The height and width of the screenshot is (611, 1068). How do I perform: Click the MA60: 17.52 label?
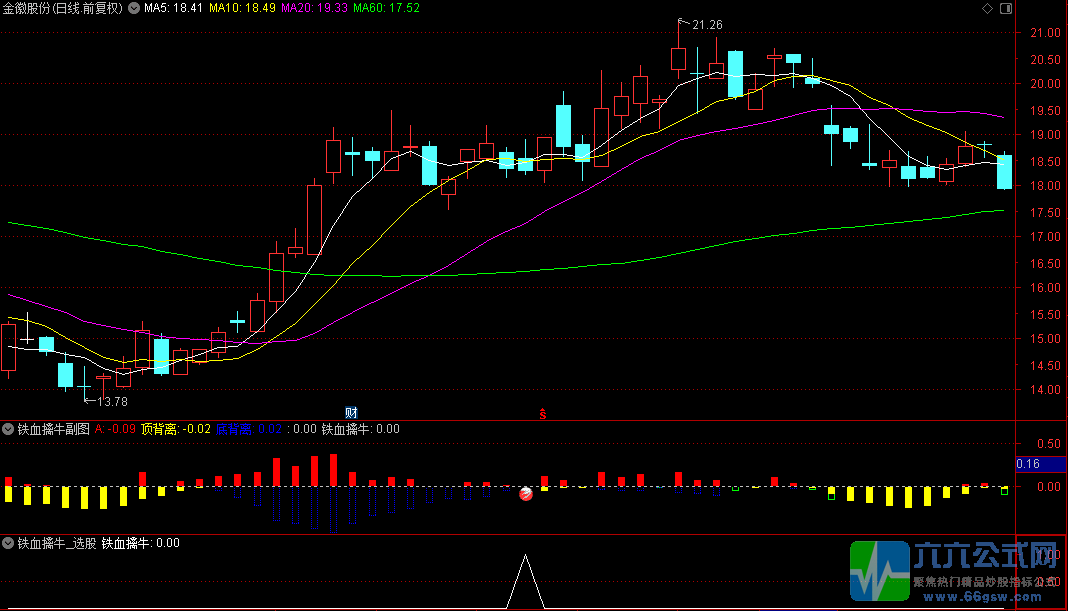(x=386, y=8)
